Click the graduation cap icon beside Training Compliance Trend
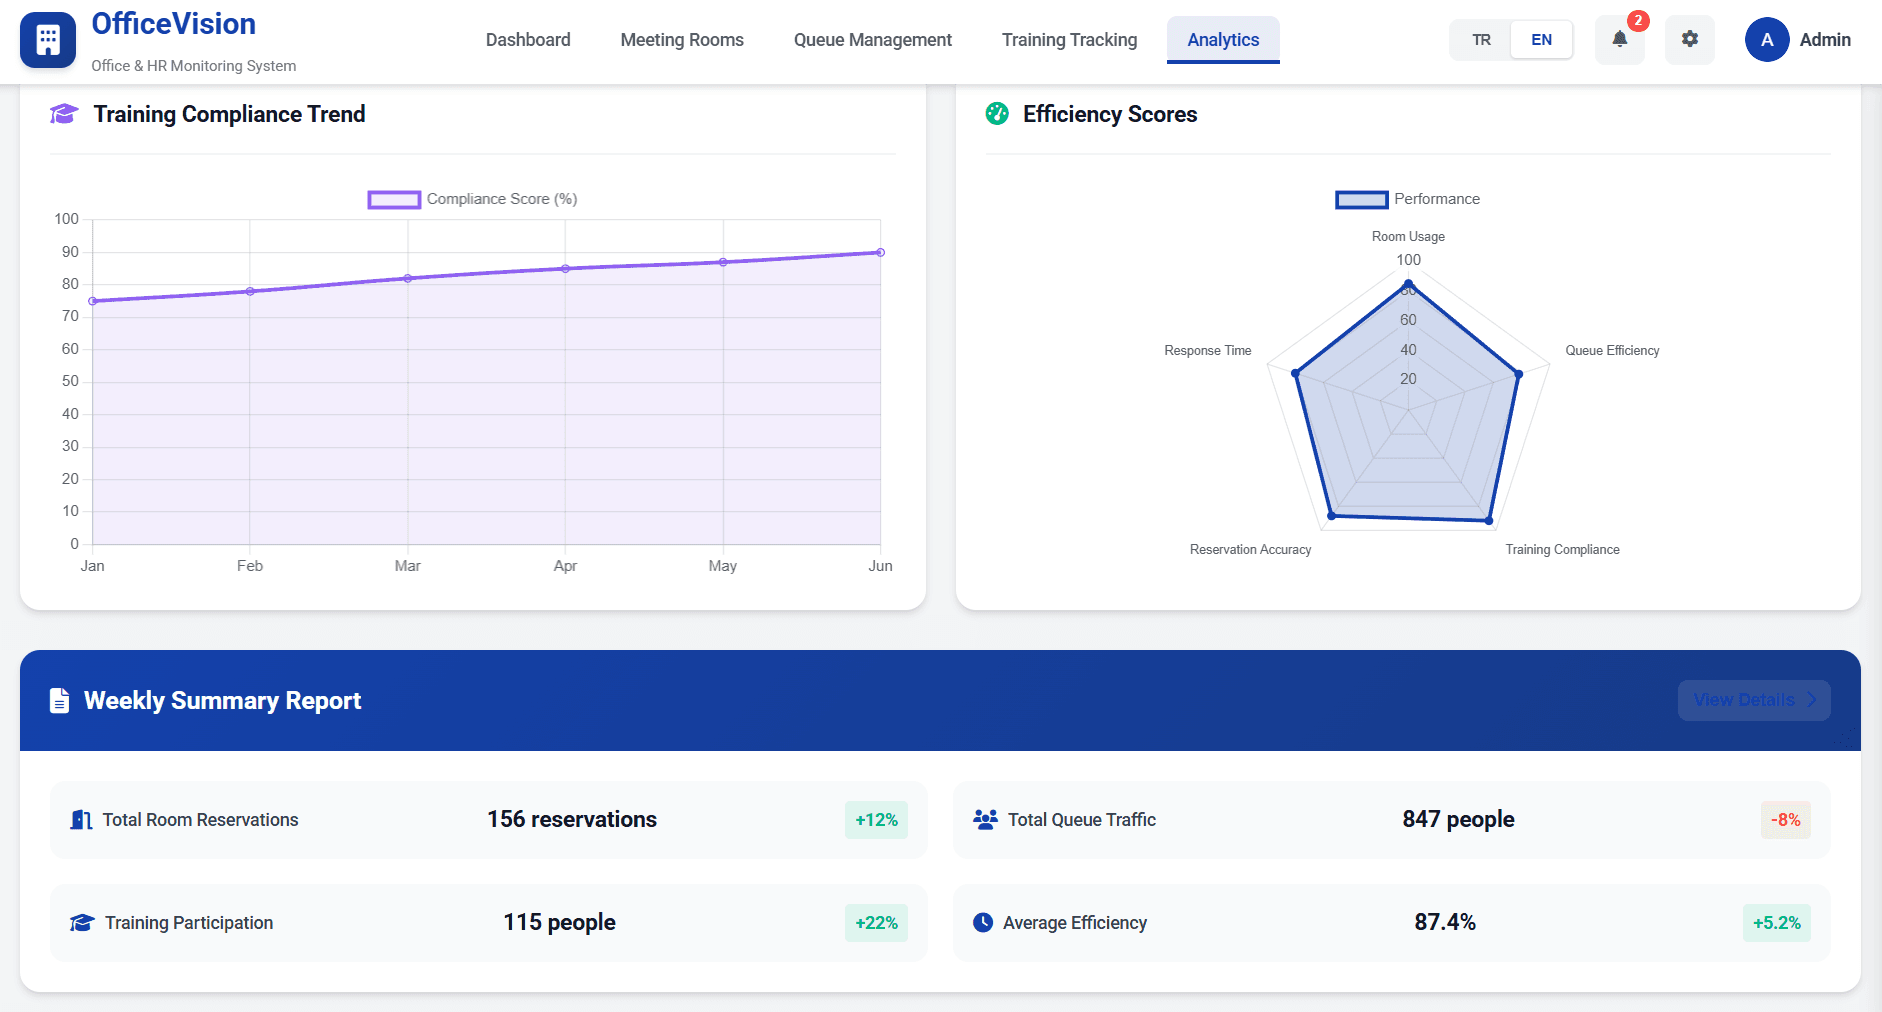 [64, 114]
